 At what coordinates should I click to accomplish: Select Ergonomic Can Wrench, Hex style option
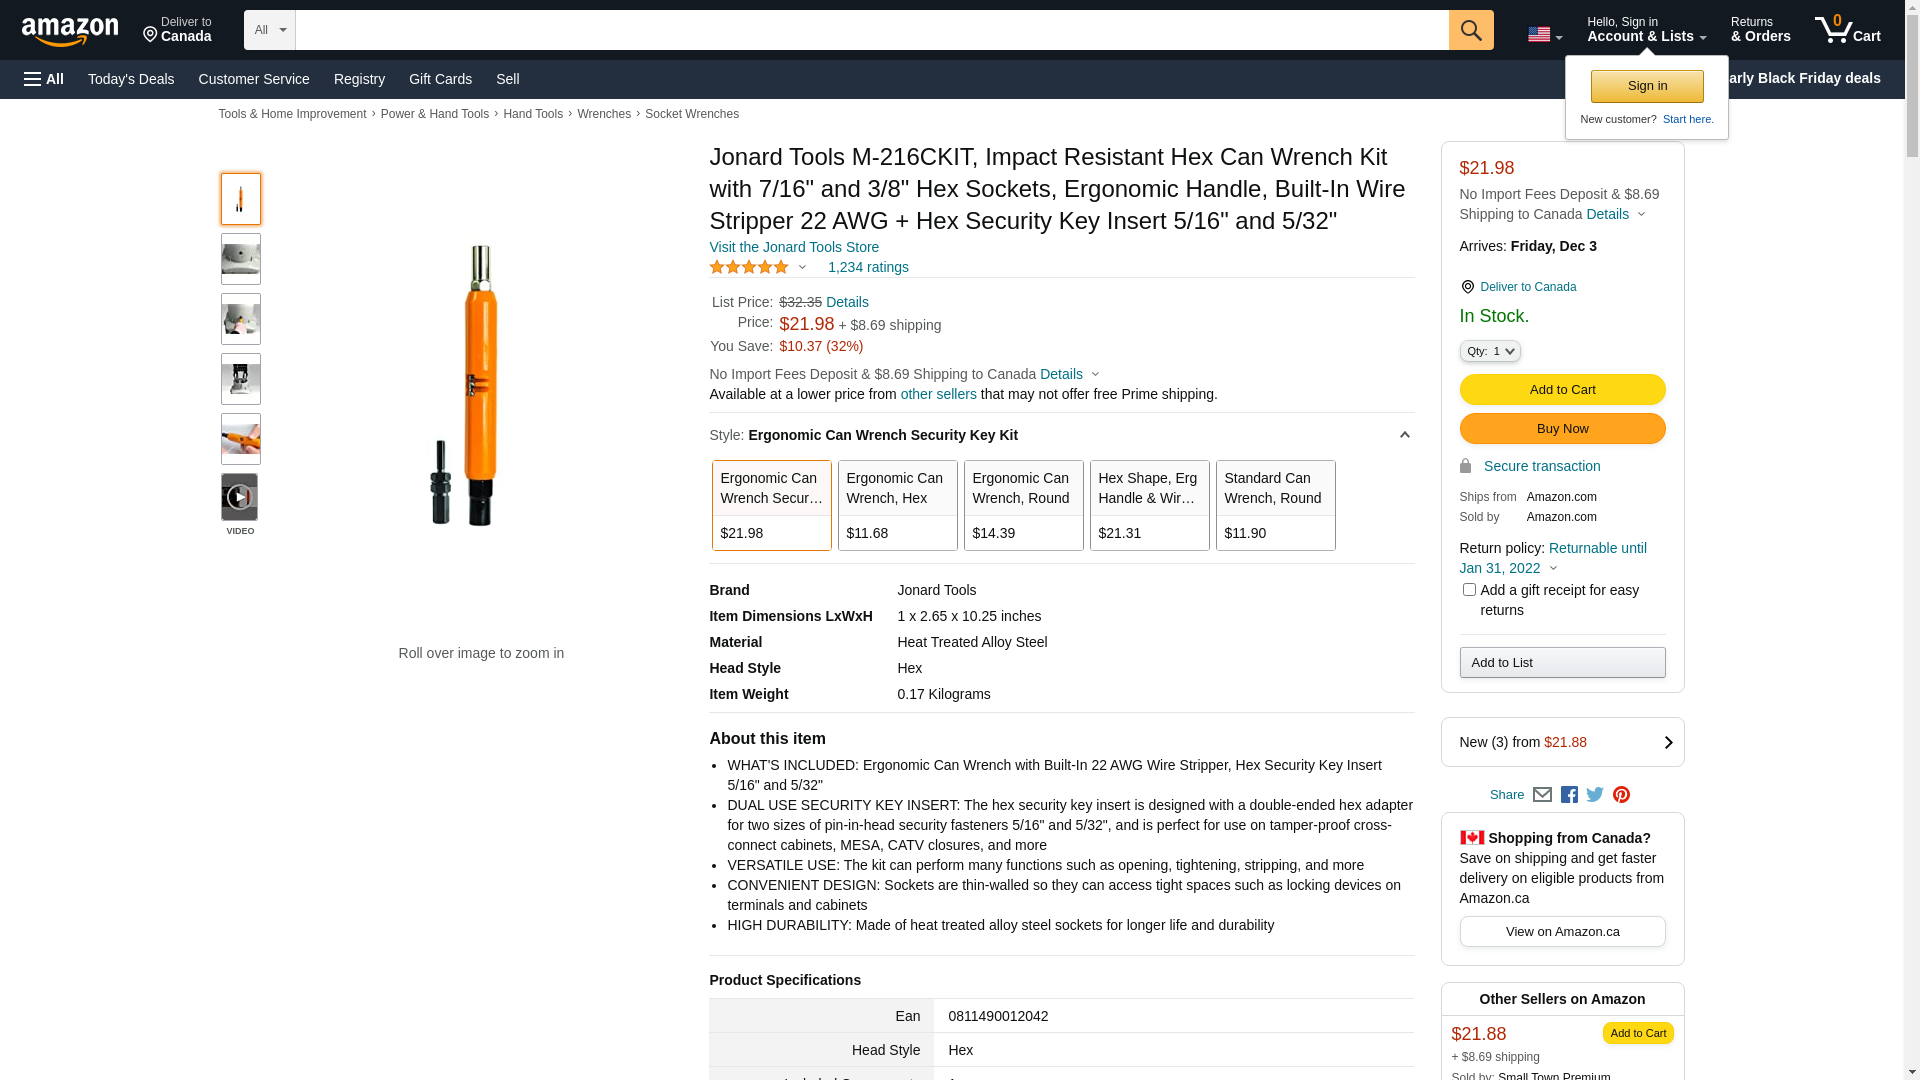[897, 505]
